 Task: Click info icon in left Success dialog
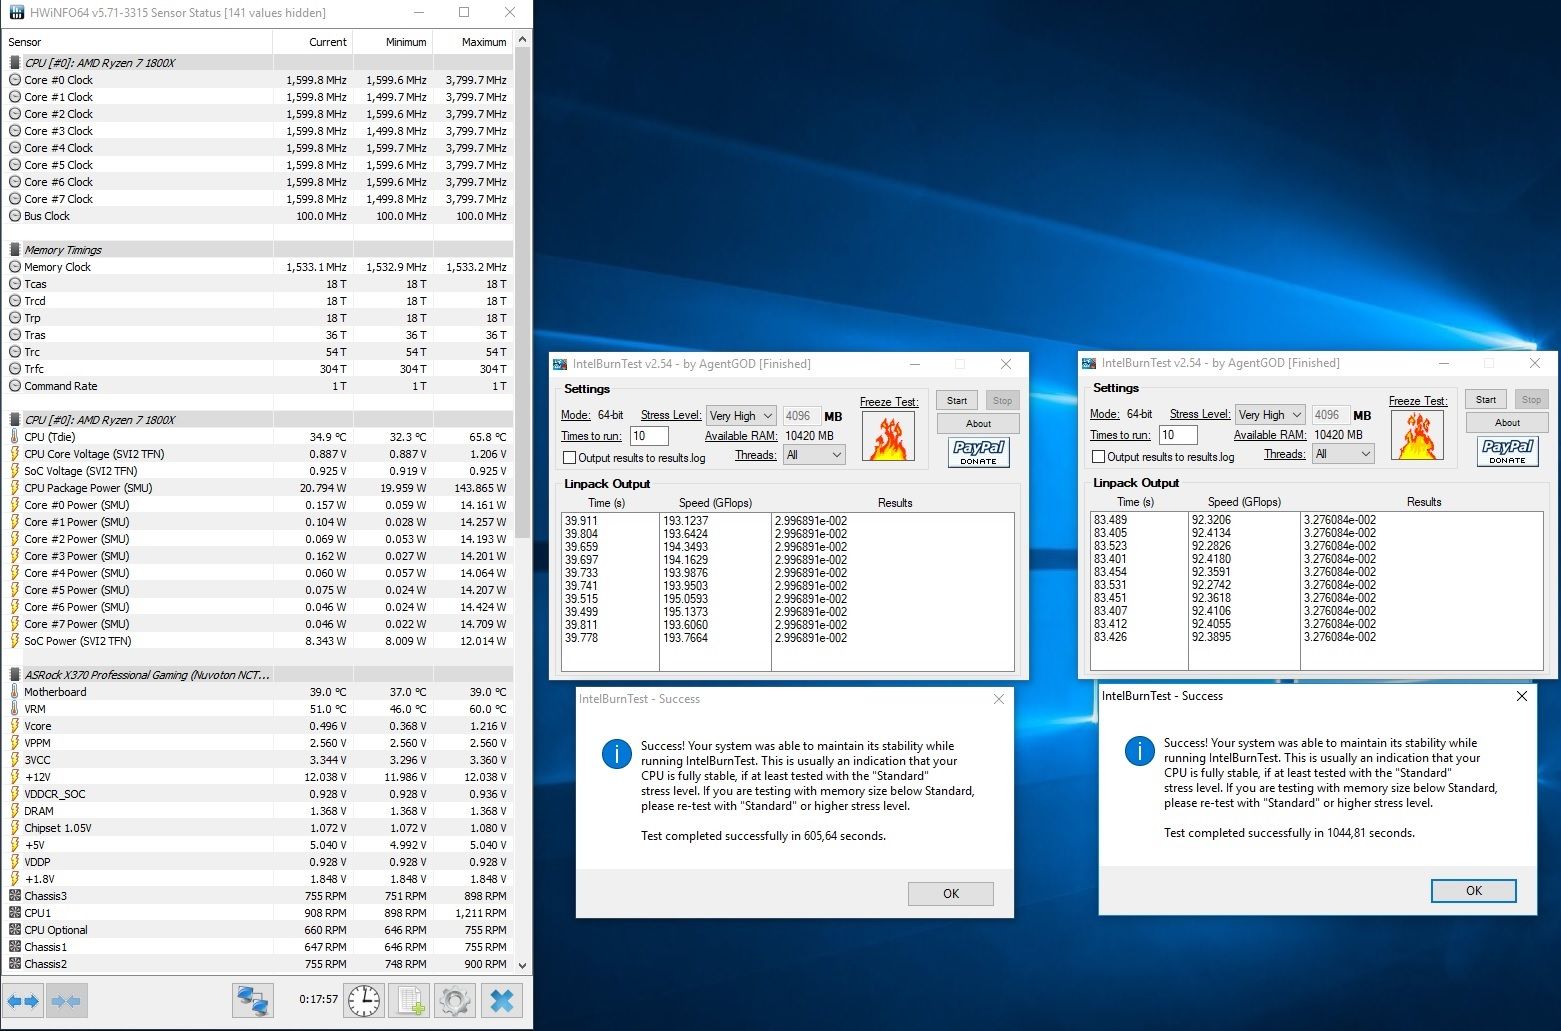point(617,754)
